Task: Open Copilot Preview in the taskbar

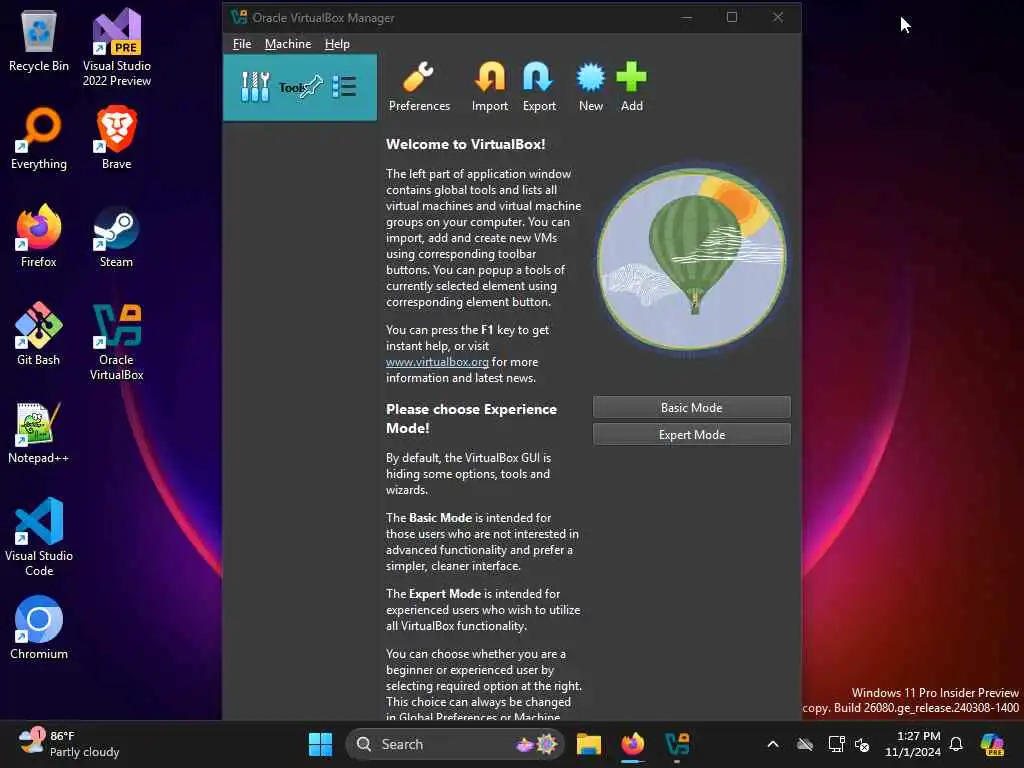Action: pos(992,744)
